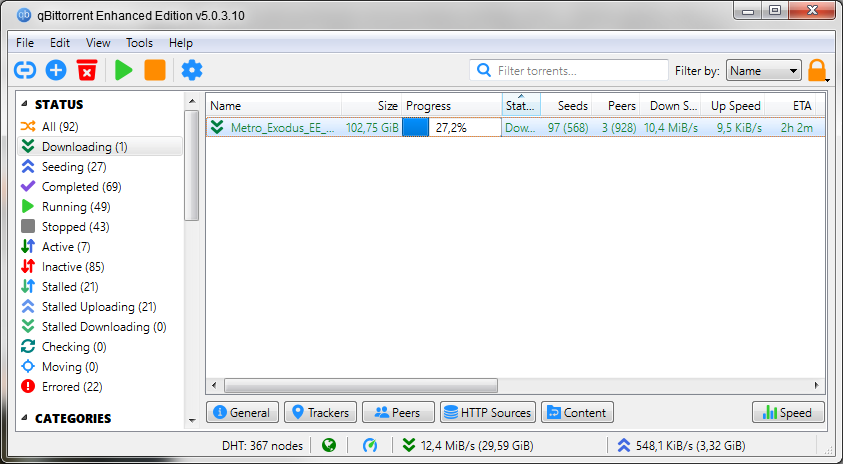Viewport: 843px width, 464px height.
Task: Sort by the Progress column header
Action: [452, 105]
